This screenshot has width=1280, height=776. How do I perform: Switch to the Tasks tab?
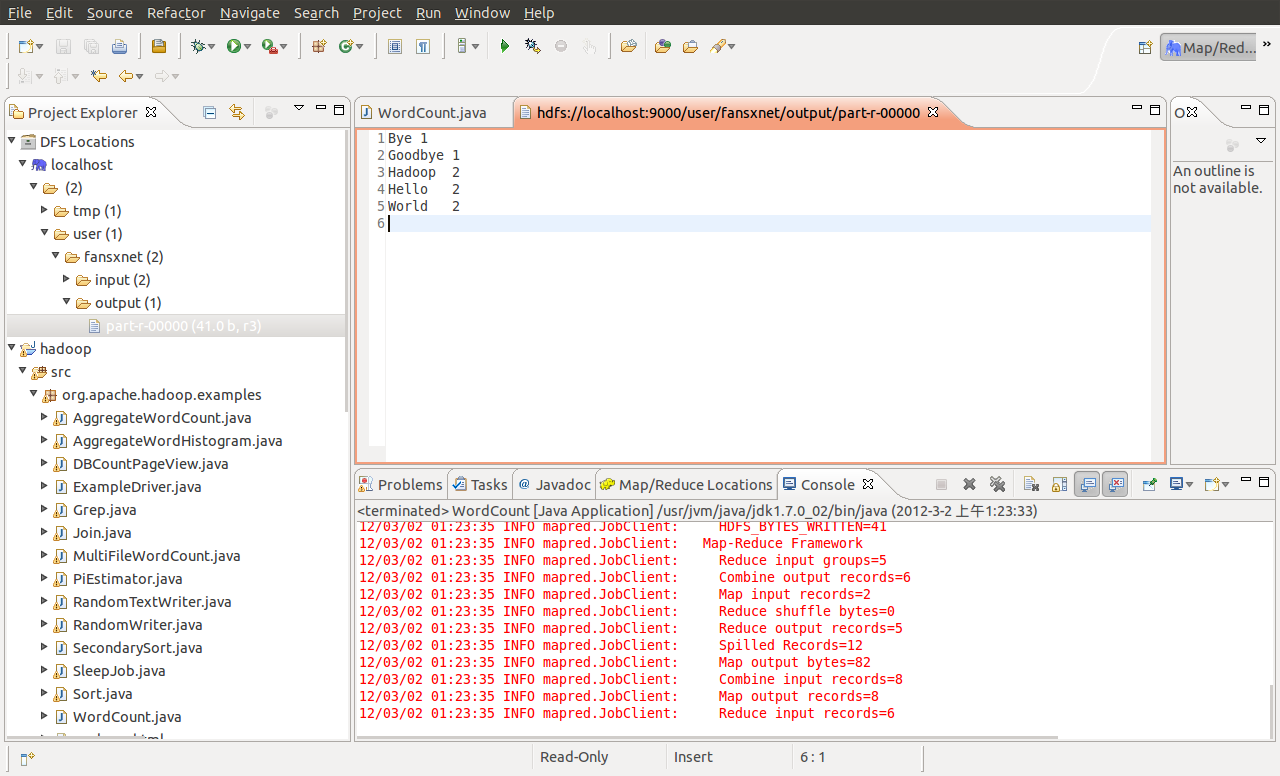tap(480, 484)
